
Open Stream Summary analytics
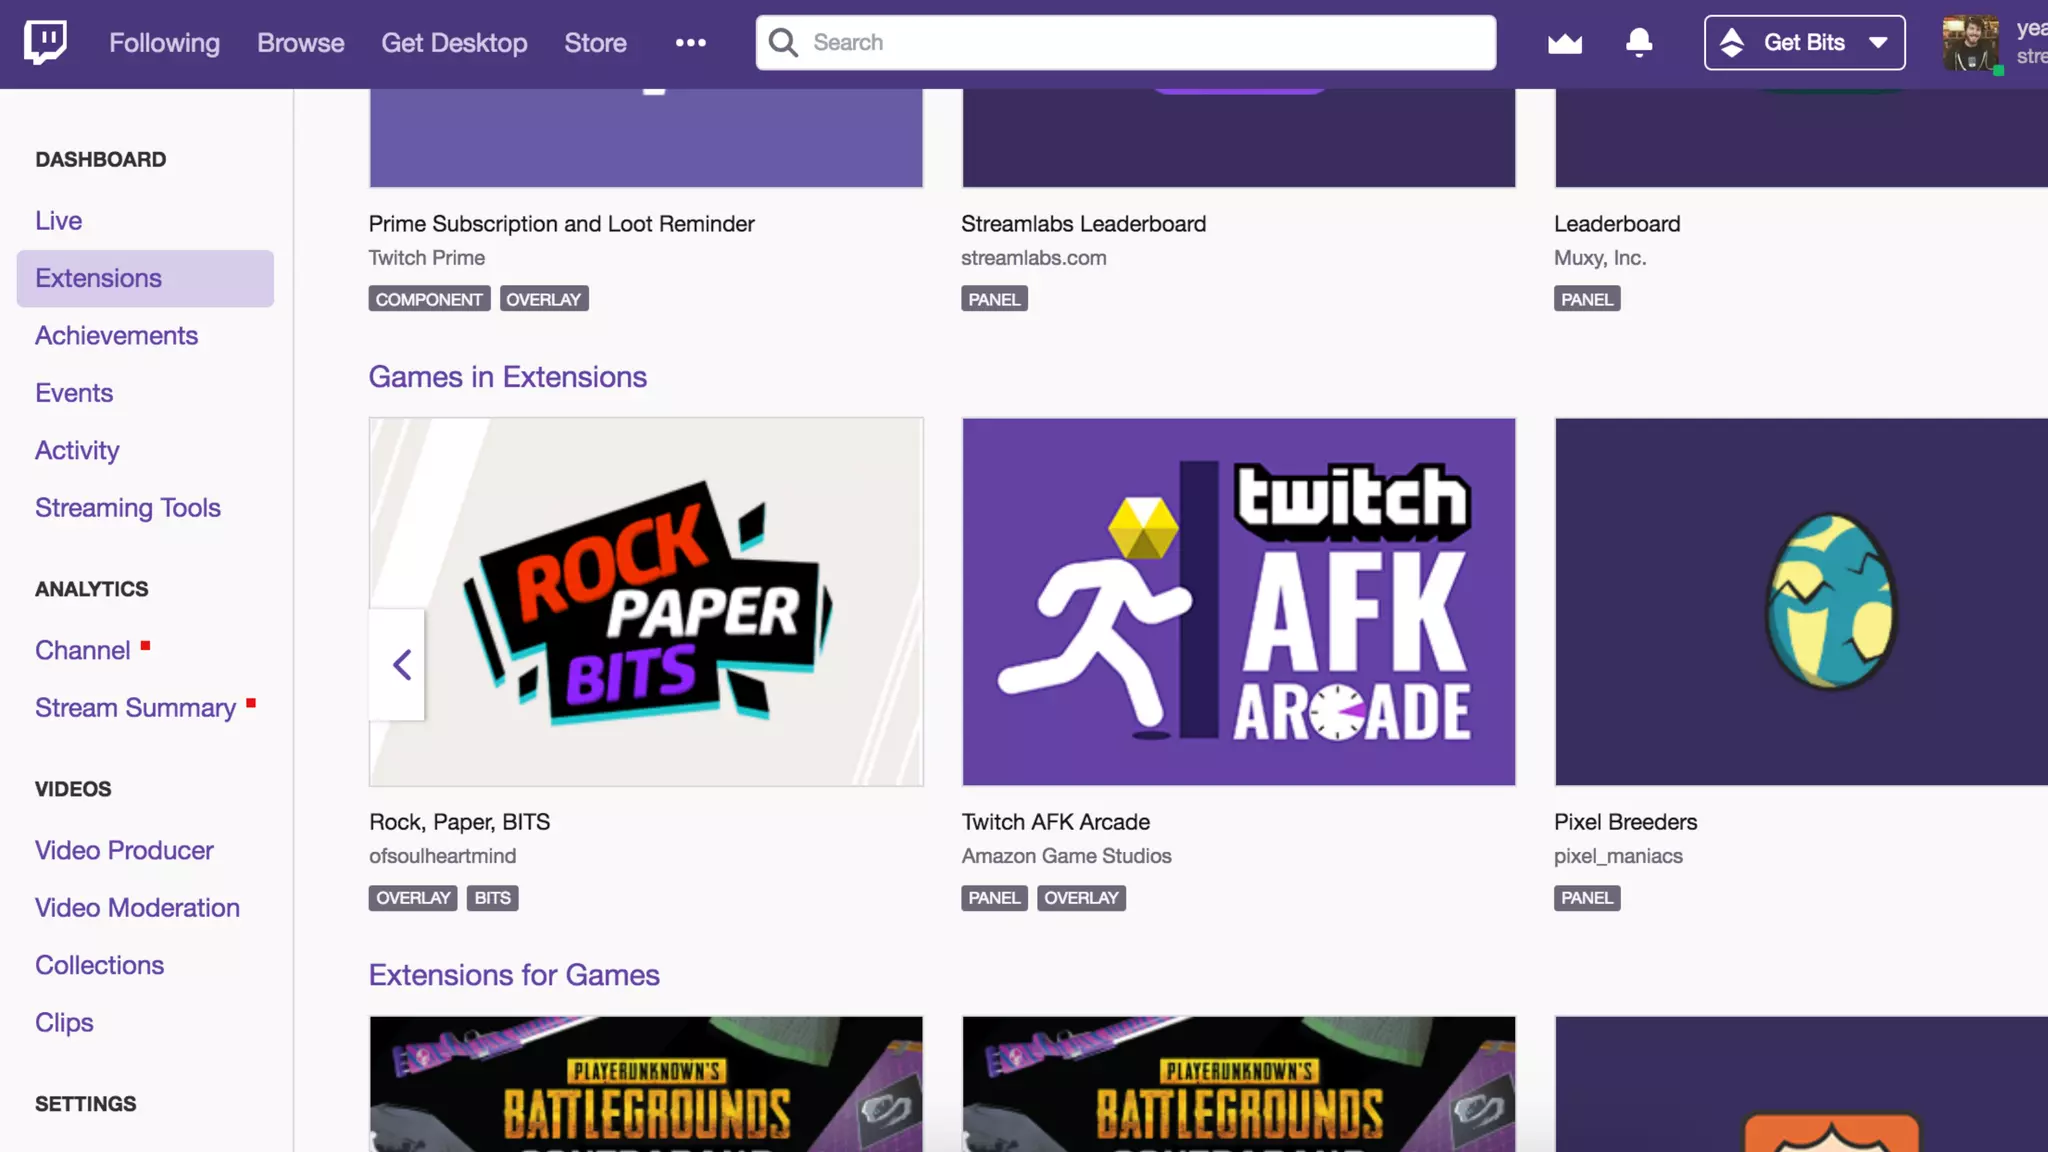click(x=135, y=708)
